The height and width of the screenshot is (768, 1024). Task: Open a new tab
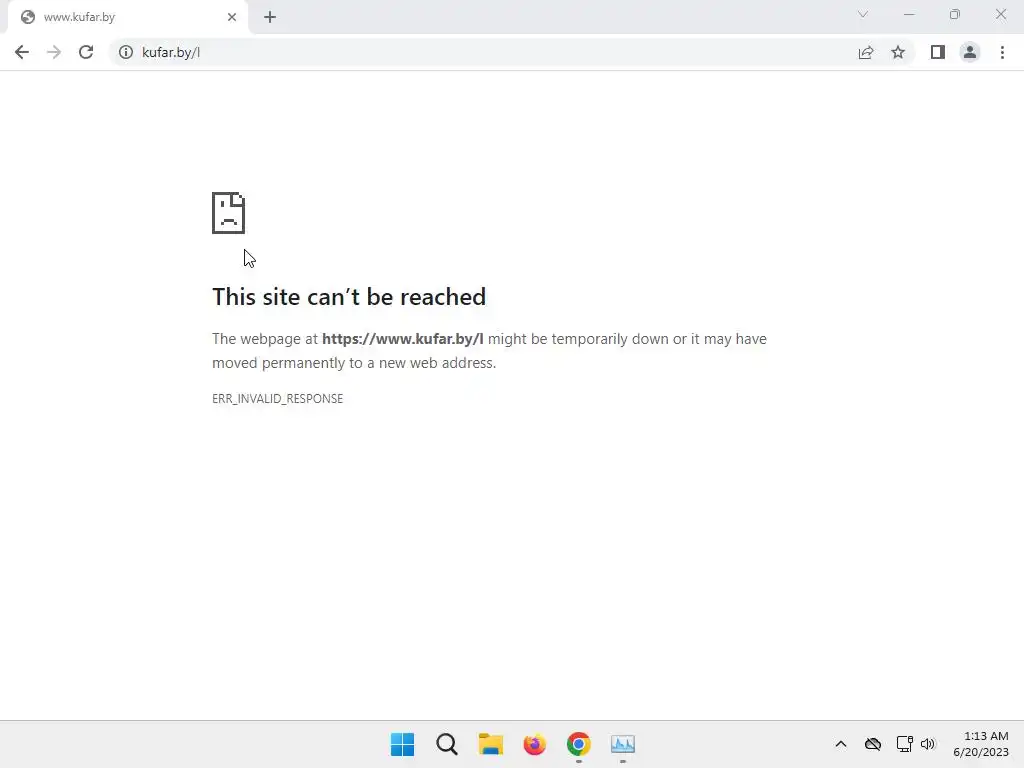(x=270, y=17)
